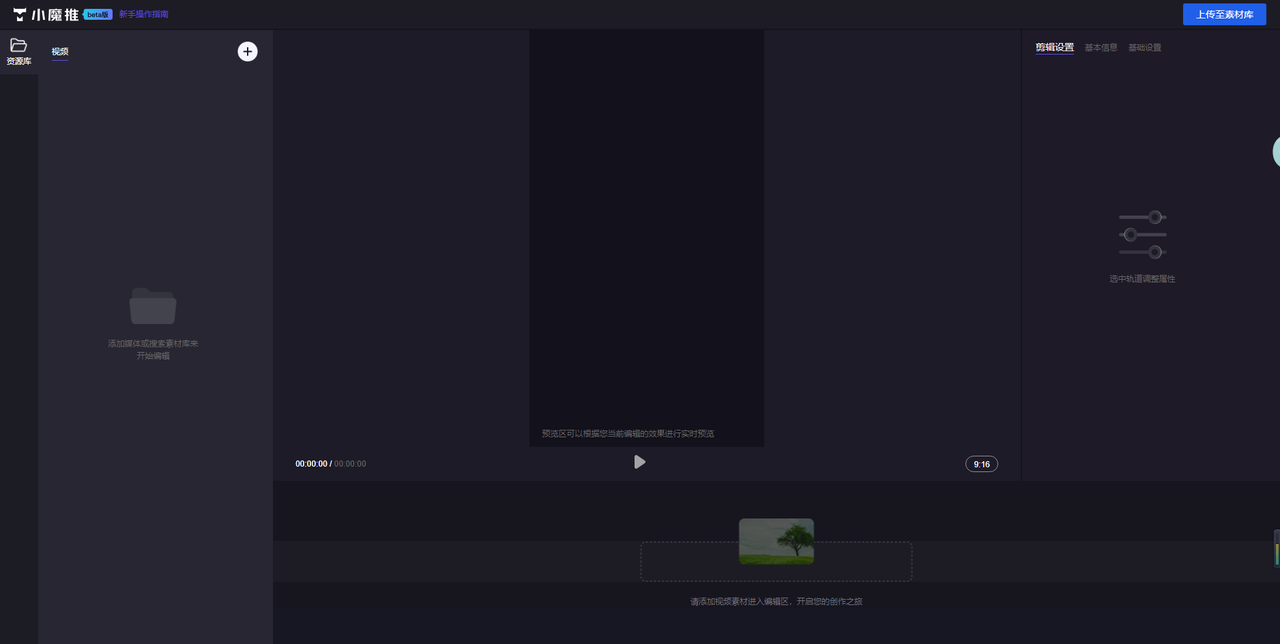The image size is (1280, 644).
Task: Select the 视频 tab in library
Action: click(x=60, y=52)
